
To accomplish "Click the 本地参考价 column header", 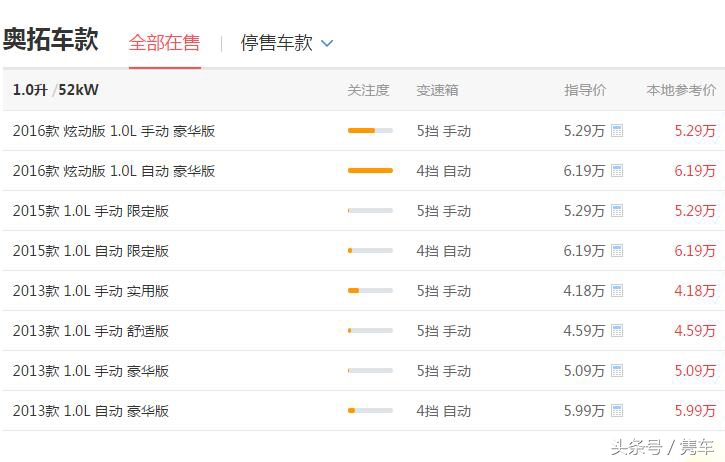I will (x=681, y=90).
